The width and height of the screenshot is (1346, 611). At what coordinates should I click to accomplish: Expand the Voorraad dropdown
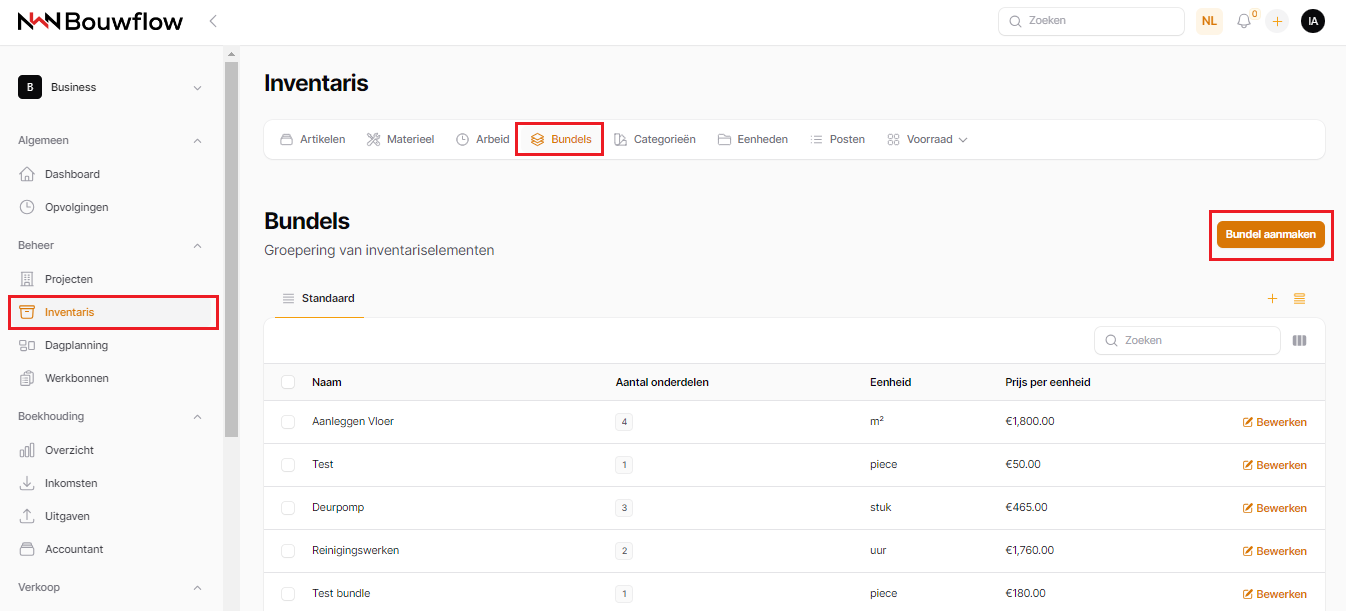pyautogui.click(x=927, y=140)
